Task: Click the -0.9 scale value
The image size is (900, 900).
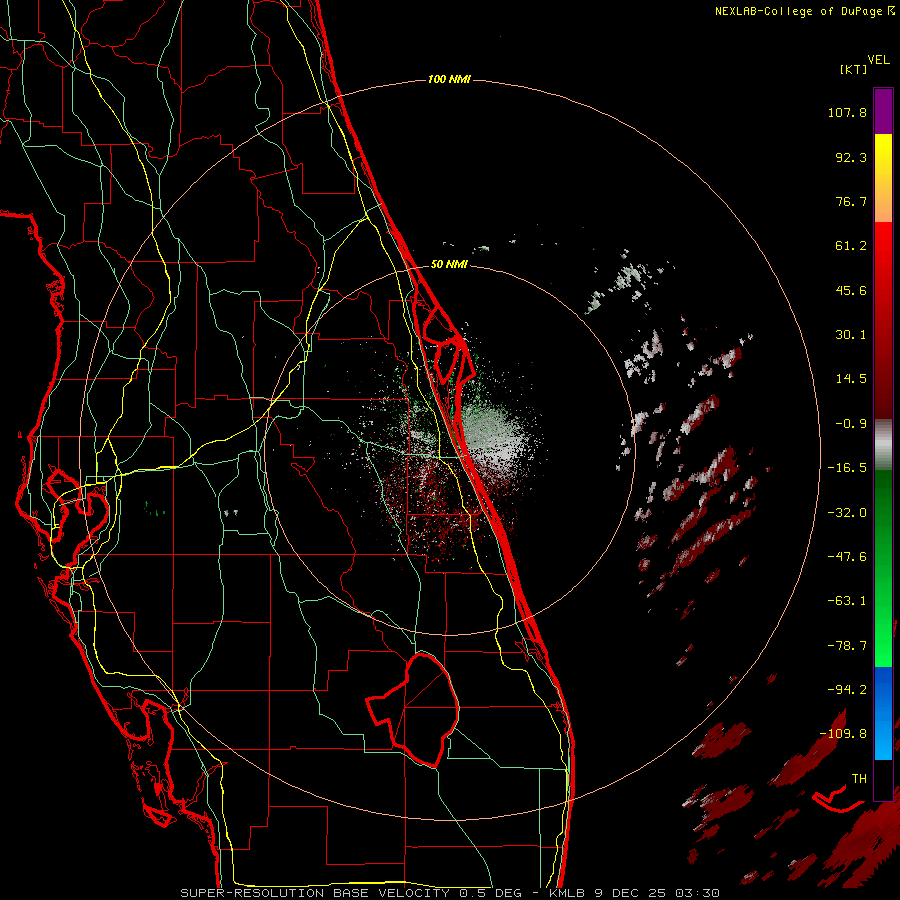Action: [x=851, y=424]
